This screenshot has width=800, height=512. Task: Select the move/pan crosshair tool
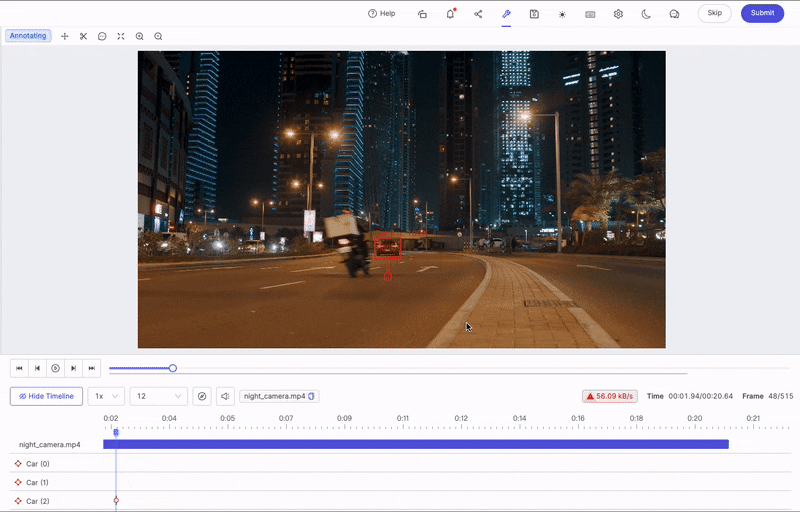(65, 36)
